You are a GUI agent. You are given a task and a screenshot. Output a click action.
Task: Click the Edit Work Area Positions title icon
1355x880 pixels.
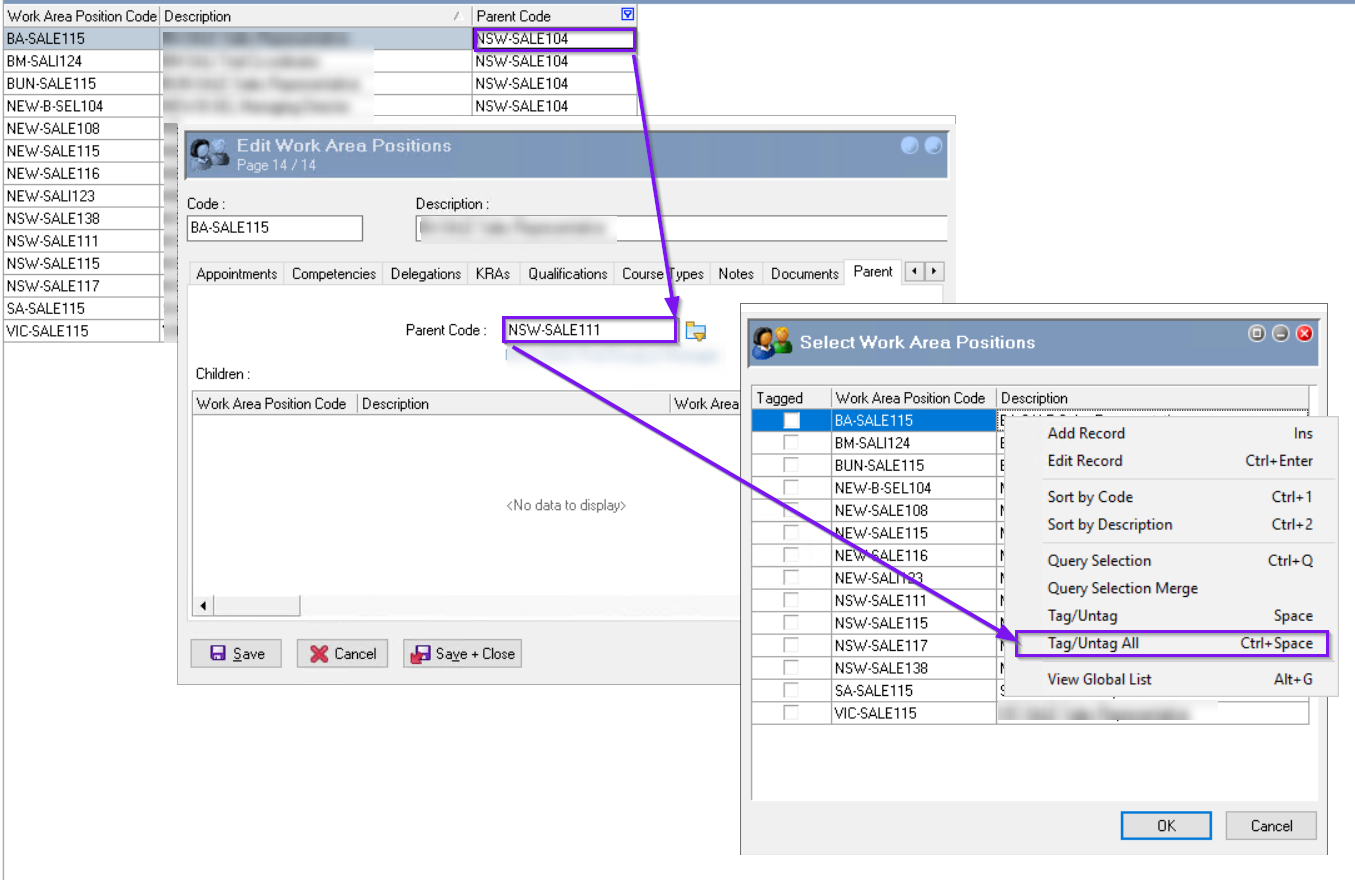209,153
